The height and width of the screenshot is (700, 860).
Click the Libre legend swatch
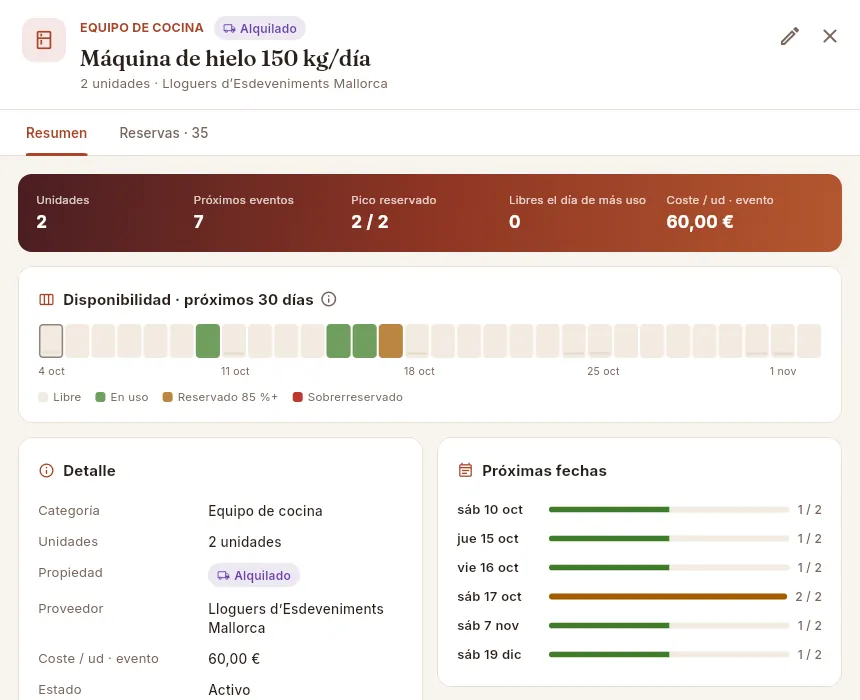coord(43,397)
